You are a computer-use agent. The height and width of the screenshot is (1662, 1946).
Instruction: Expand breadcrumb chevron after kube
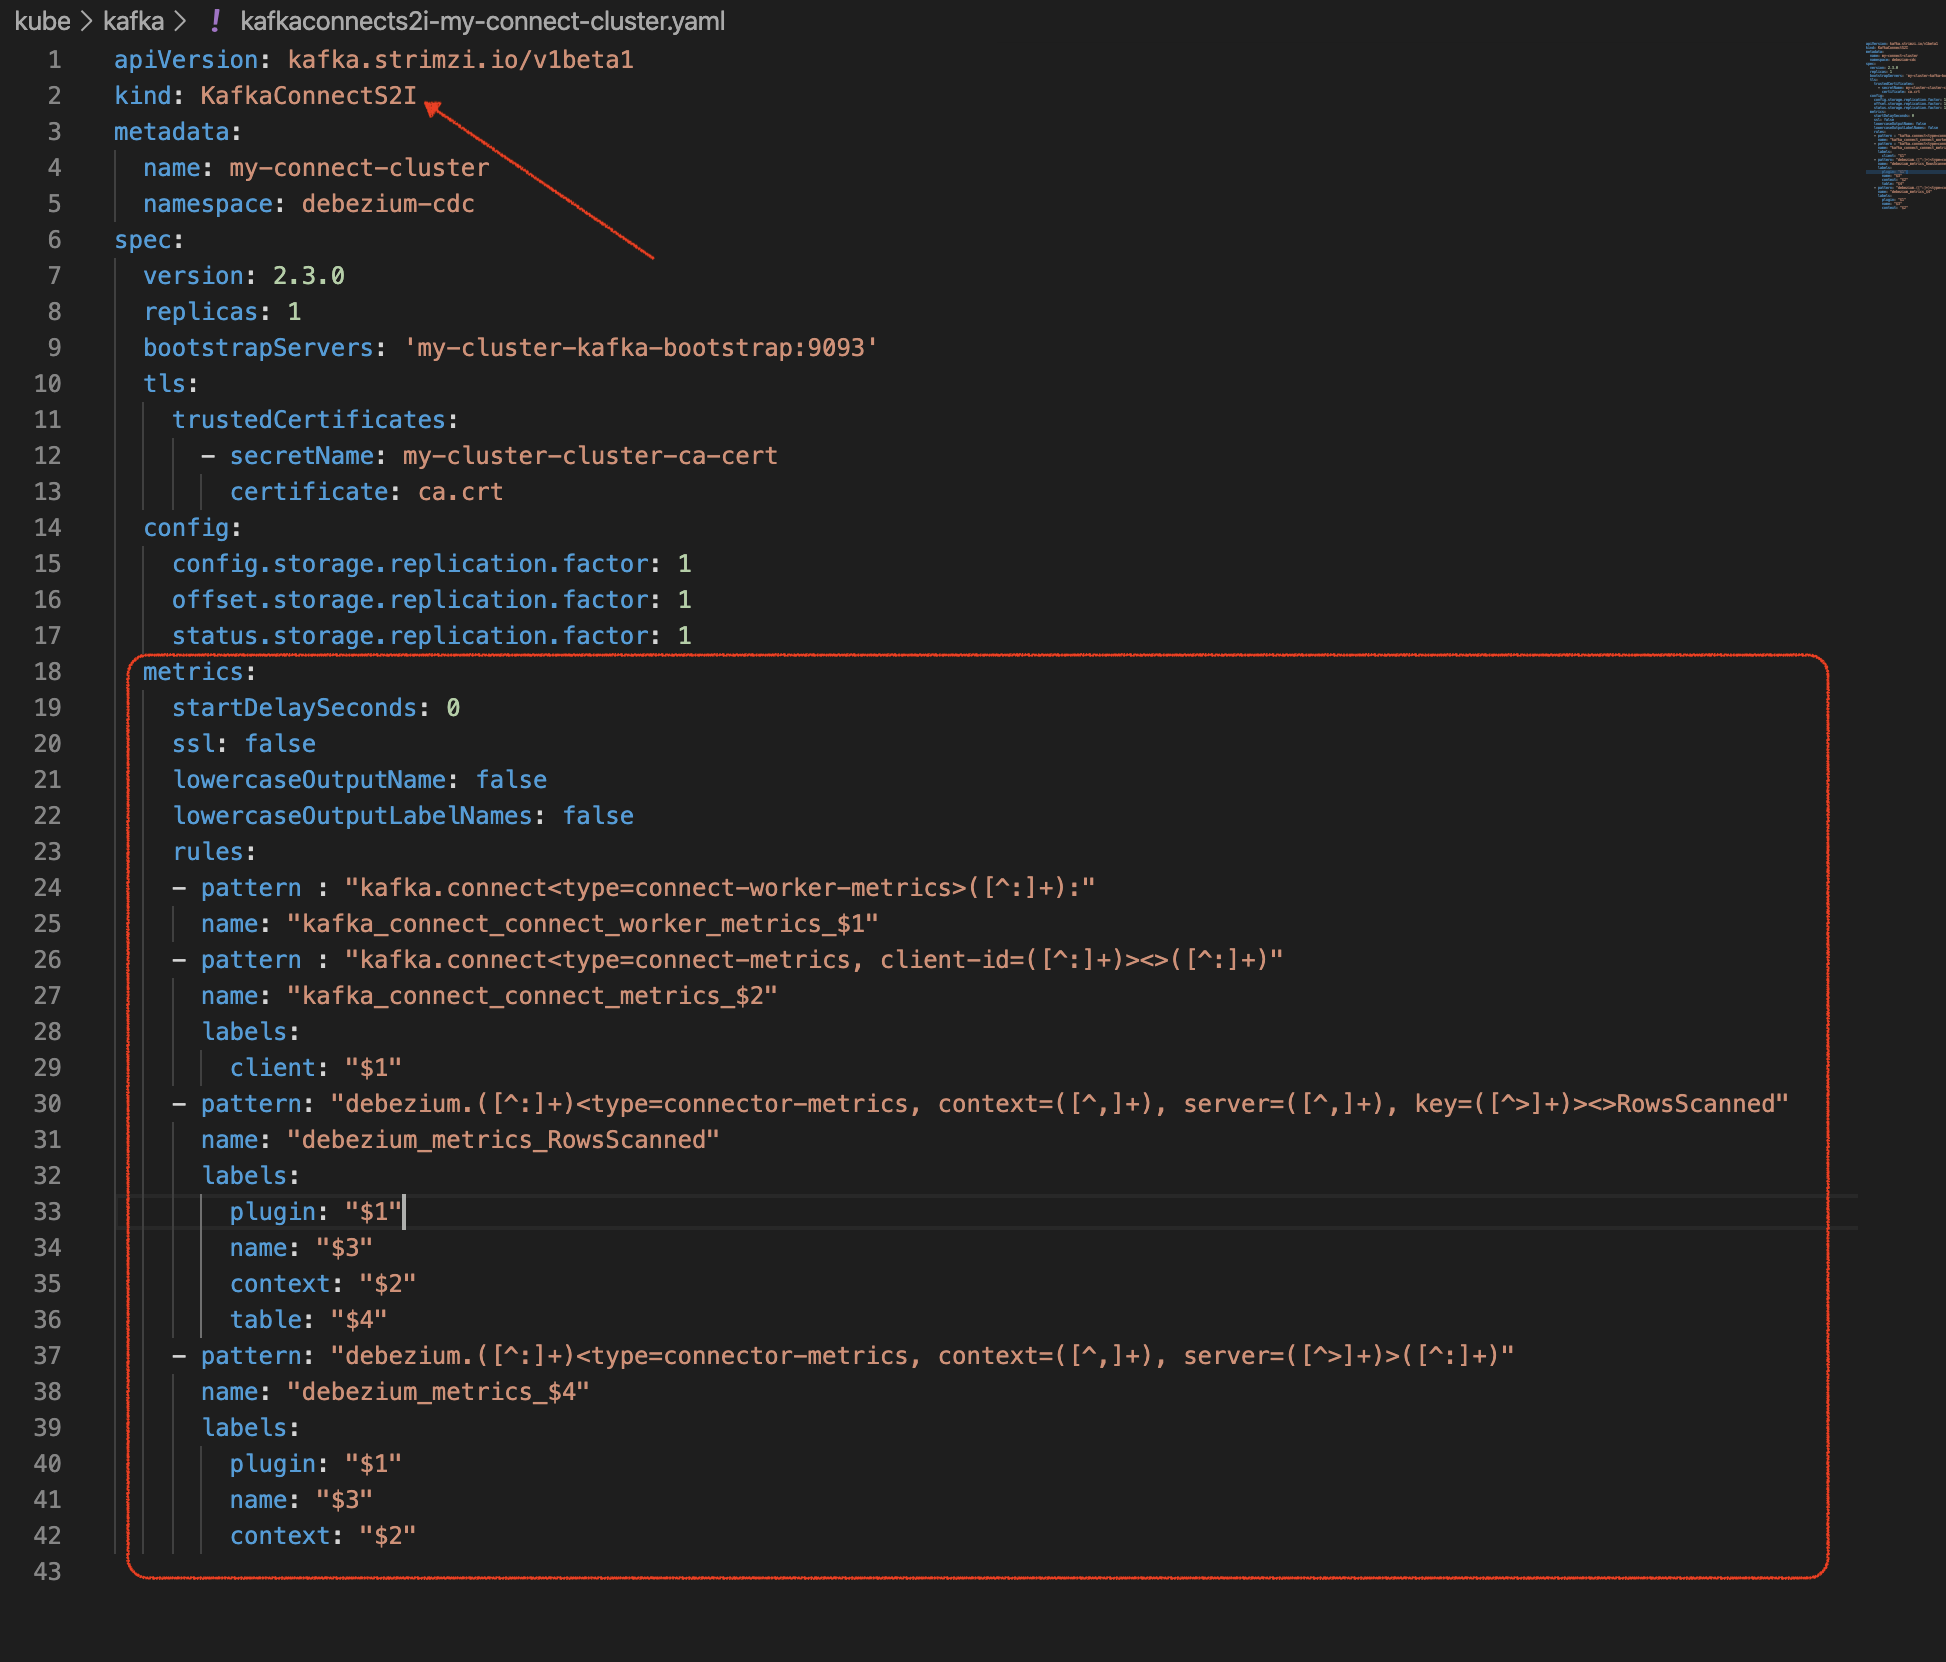(86, 21)
